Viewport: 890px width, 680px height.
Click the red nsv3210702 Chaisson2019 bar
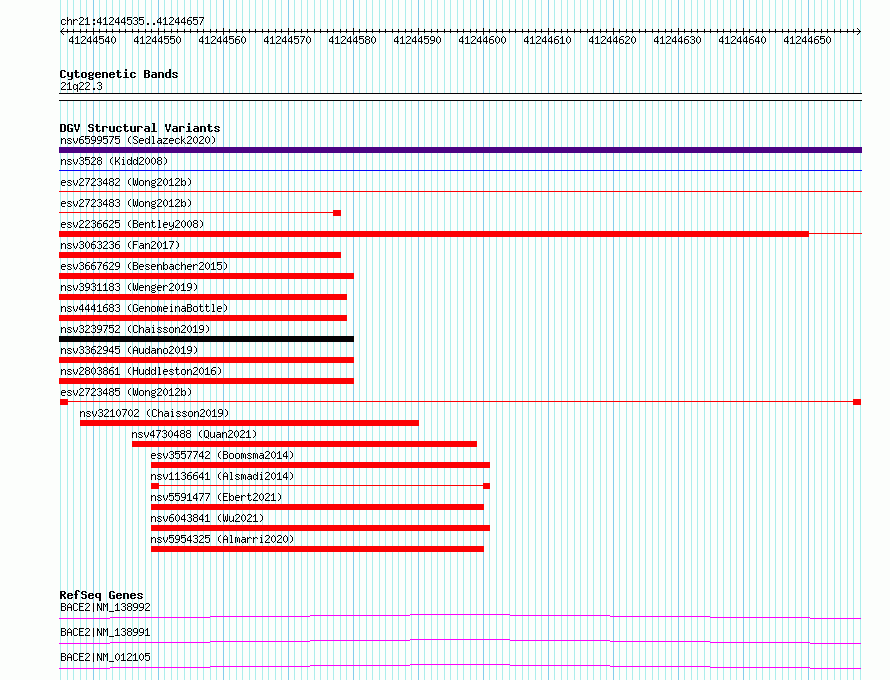pos(249,423)
